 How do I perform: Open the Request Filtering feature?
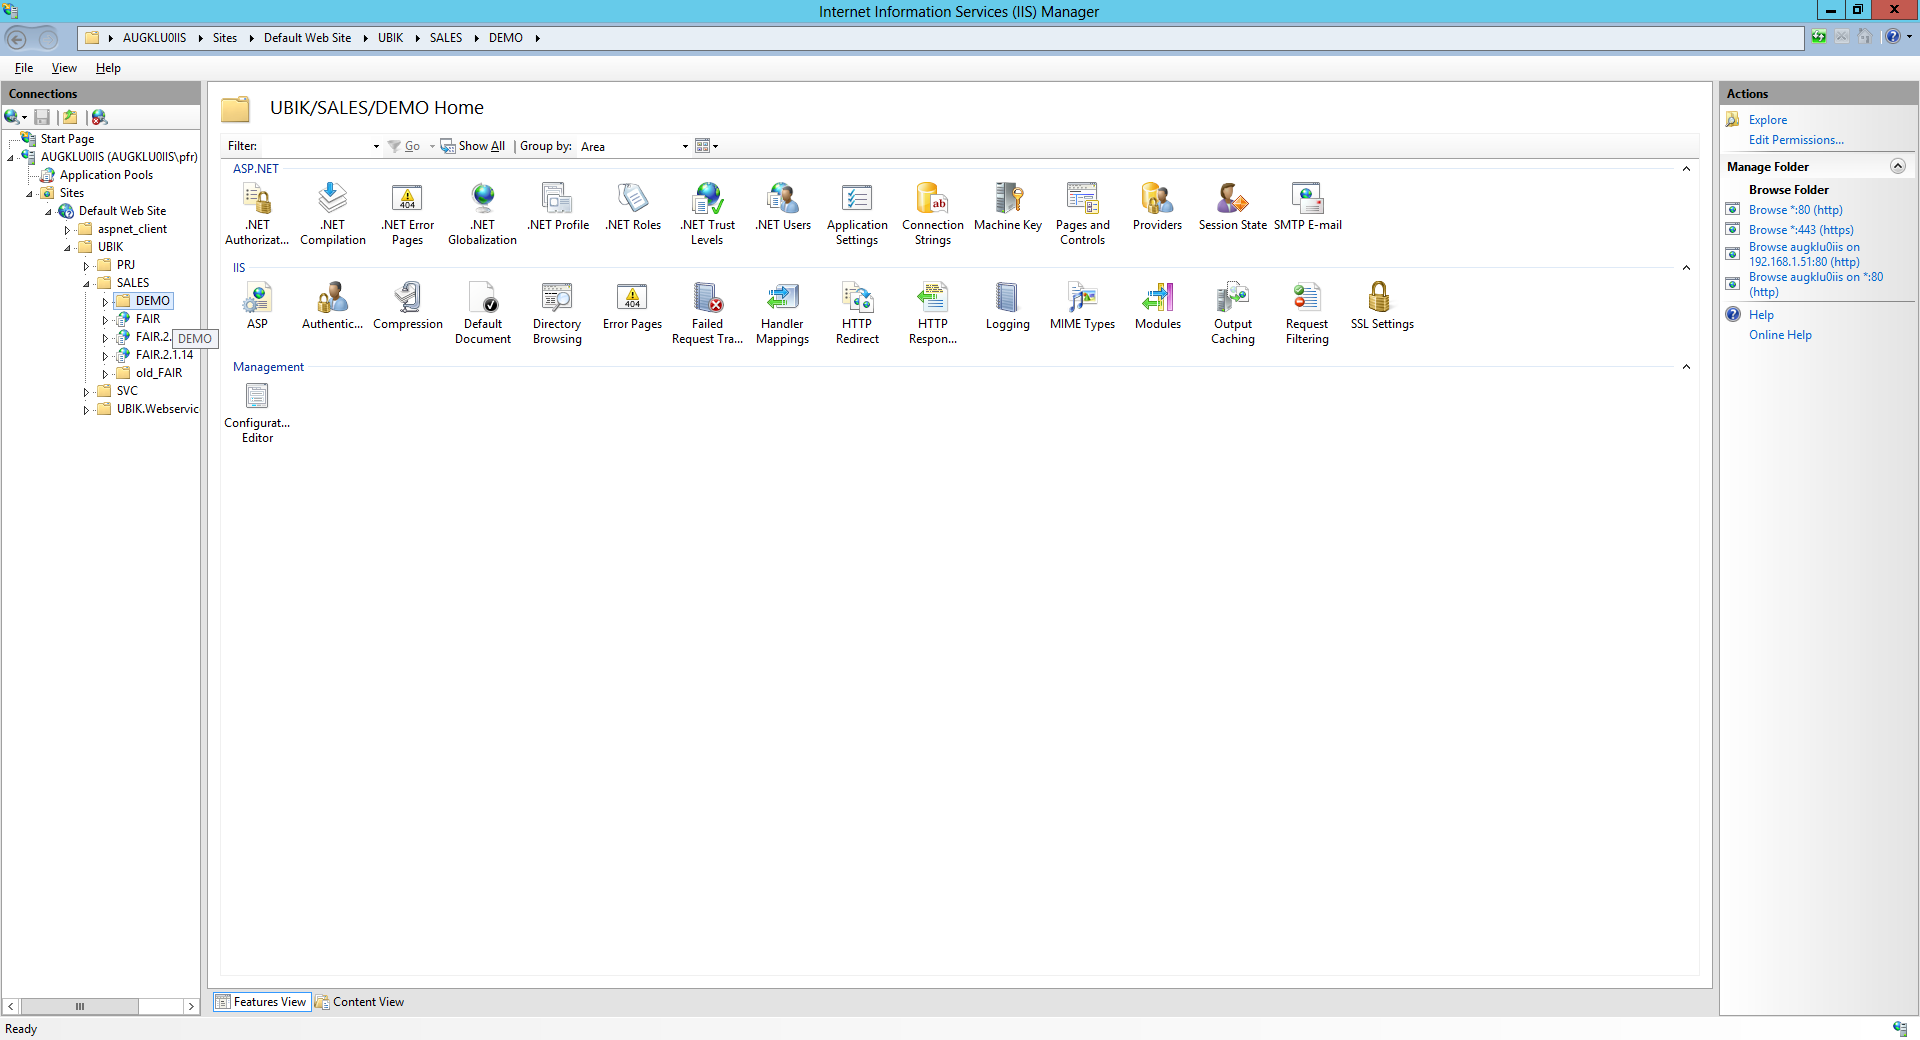click(1306, 305)
